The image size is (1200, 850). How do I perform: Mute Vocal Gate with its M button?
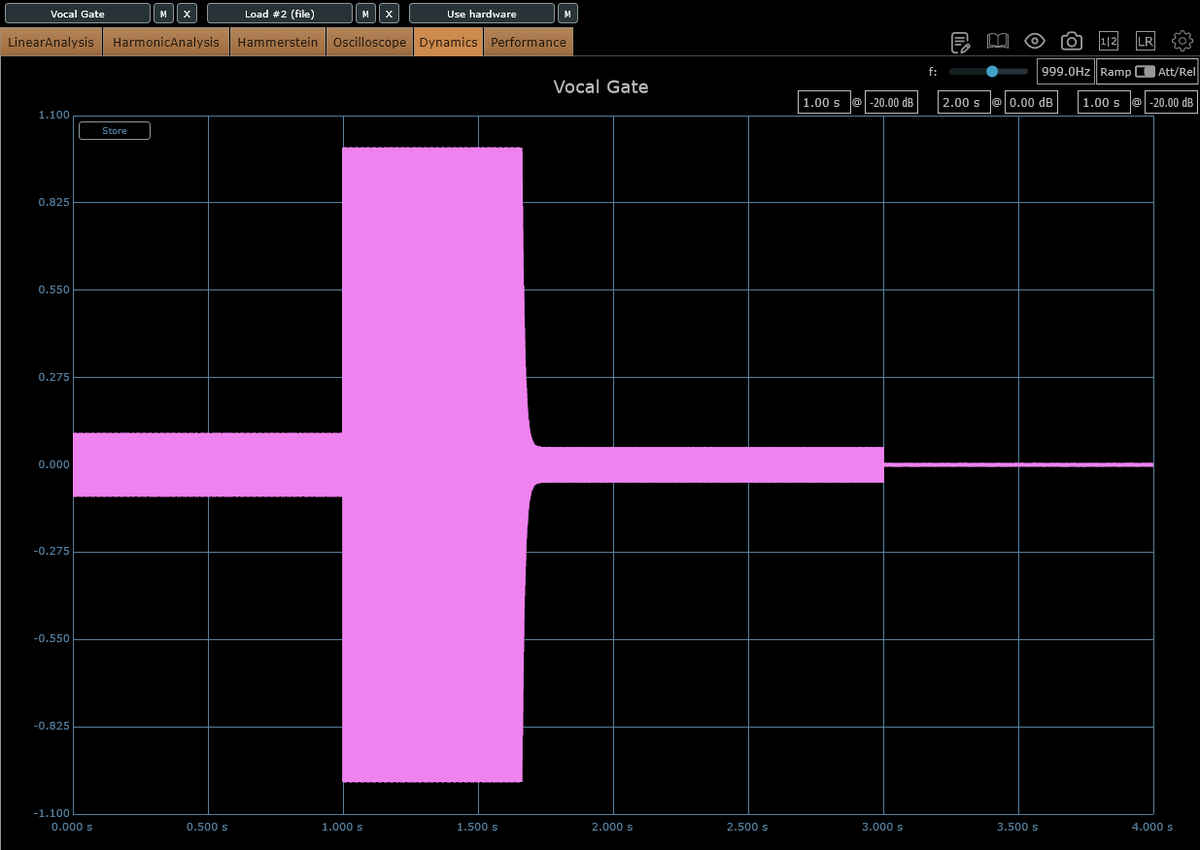point(164,14)
